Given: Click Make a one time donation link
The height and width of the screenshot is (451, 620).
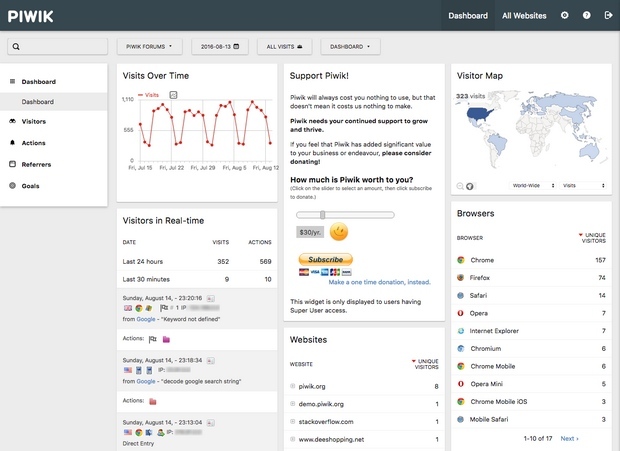Looking at the screenshot, I should click(x=379, y=282).
